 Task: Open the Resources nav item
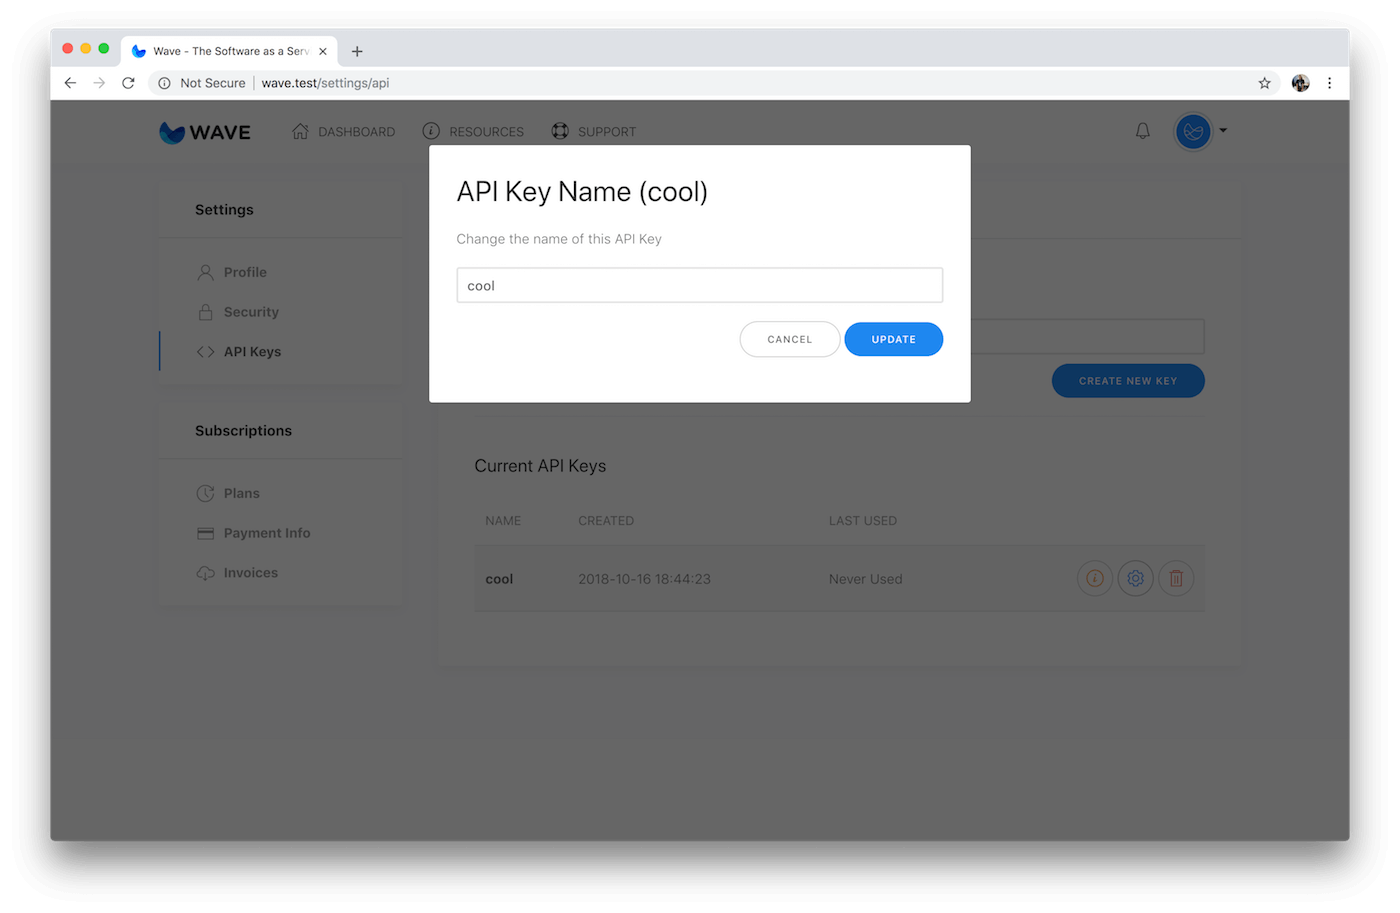[x=473, y=132]
